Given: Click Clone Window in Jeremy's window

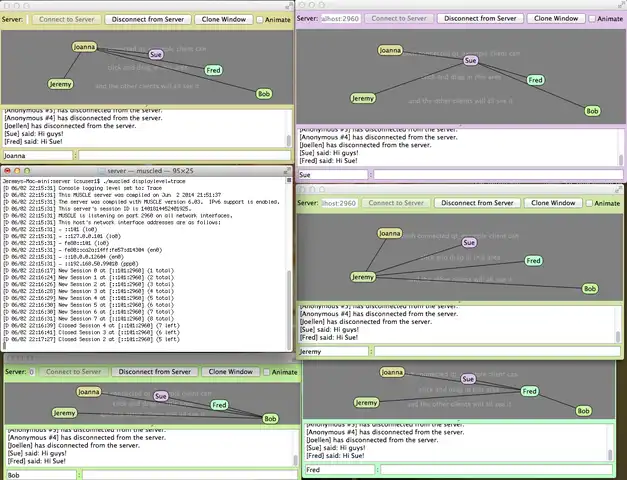Looking at the screenshot, I should [553, 203].
